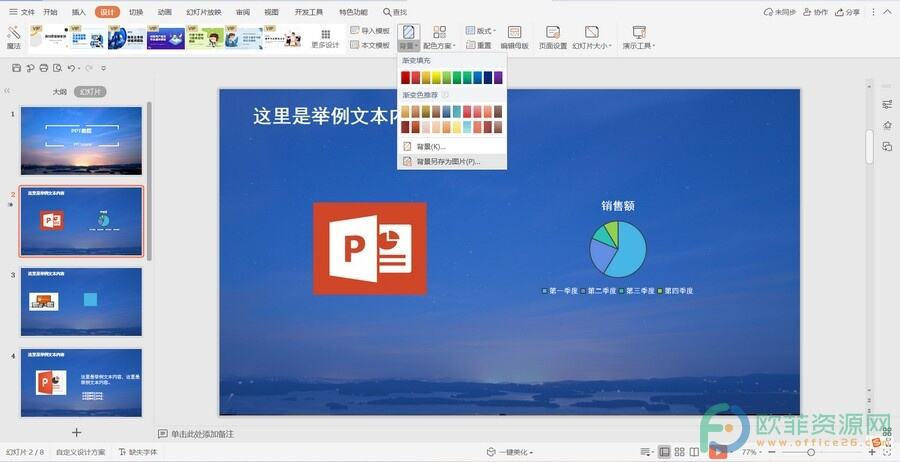Open the 版式 layout dropdown

[x=481, y=30]
